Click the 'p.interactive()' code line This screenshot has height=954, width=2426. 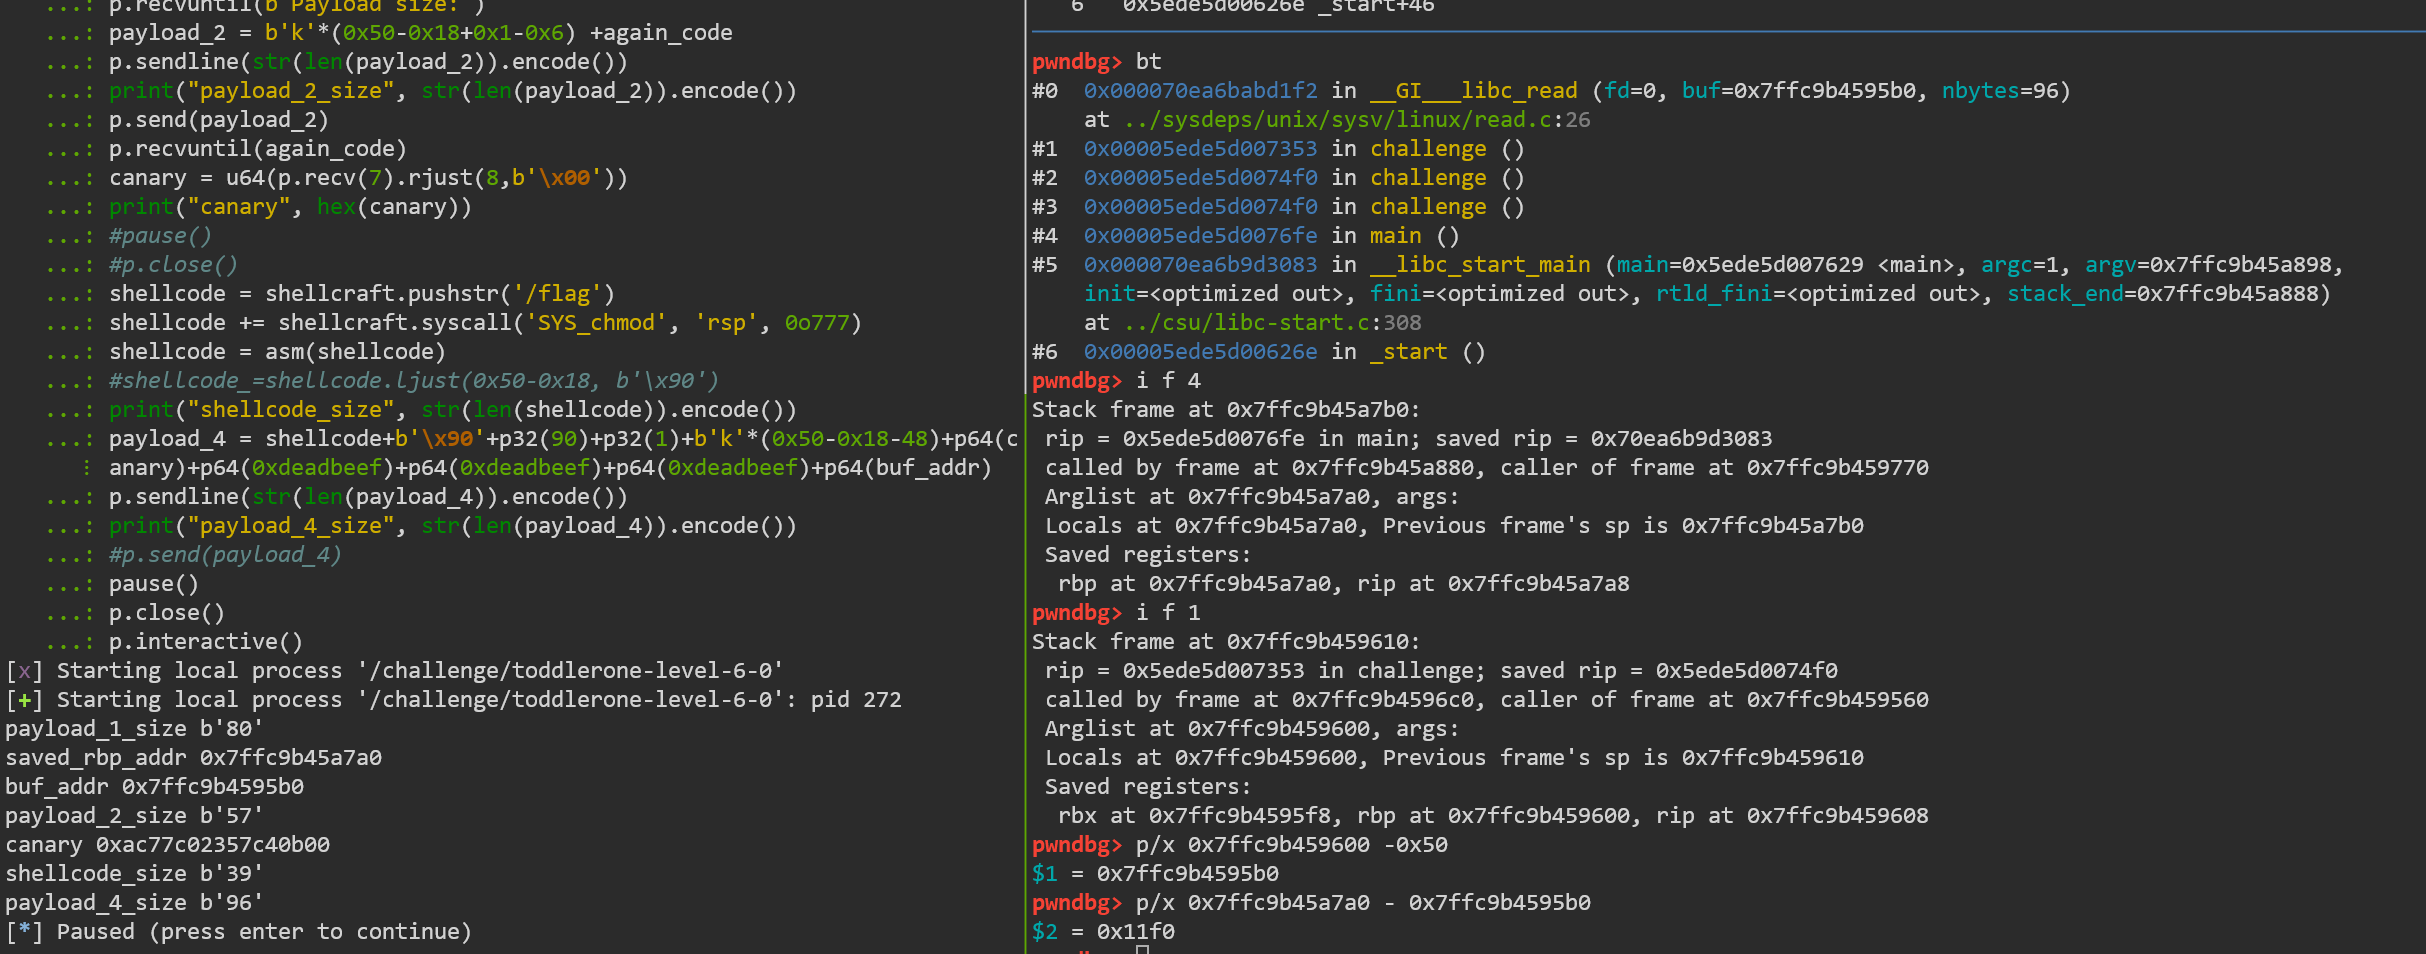tap(205, 642)
